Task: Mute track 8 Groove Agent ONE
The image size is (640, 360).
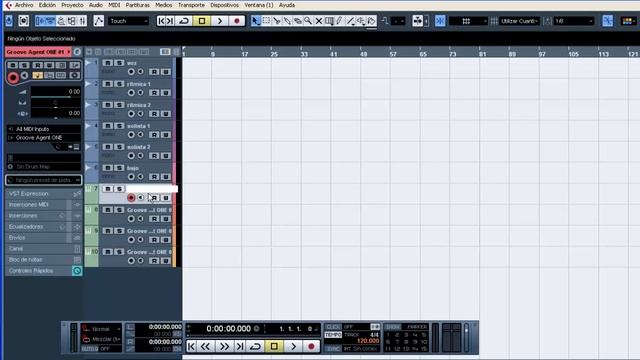Action: pyautogui.click(x=108, y=210)
